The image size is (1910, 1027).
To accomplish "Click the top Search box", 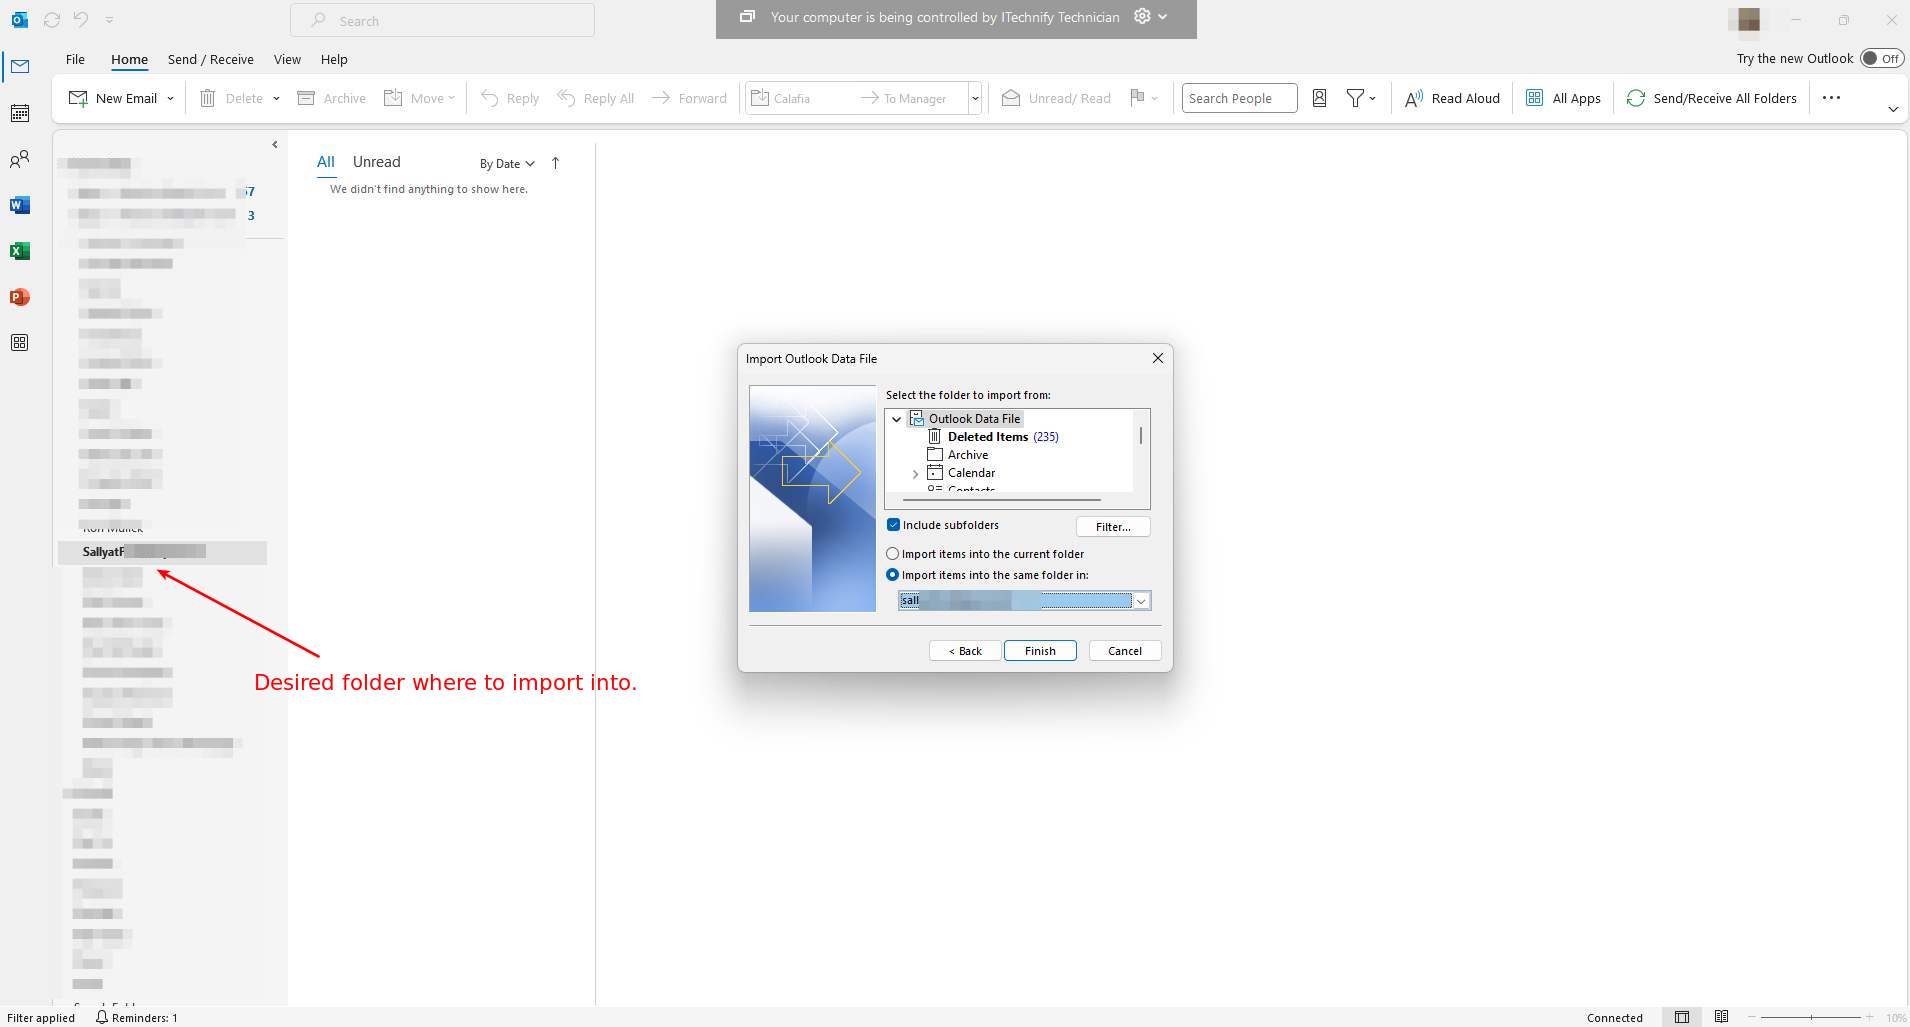I will [442, 20].
